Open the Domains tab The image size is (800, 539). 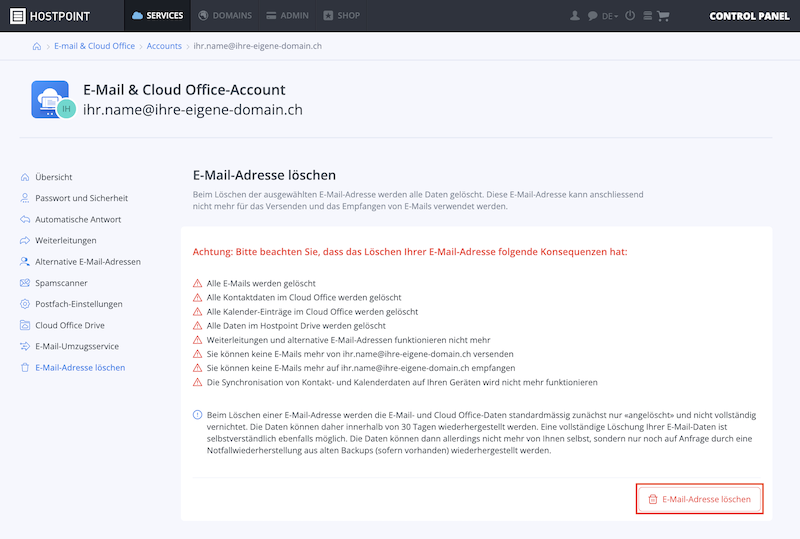tap(225, 16)
